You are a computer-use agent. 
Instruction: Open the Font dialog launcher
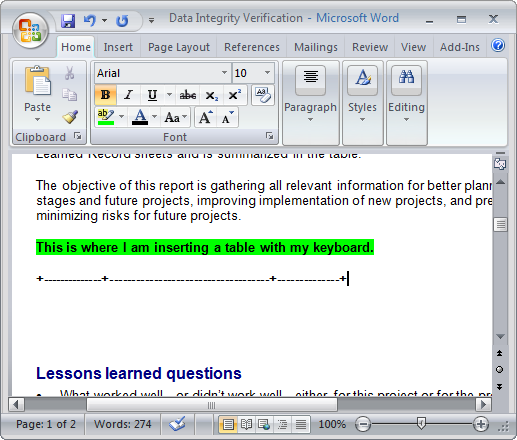(x=269, y=136)
